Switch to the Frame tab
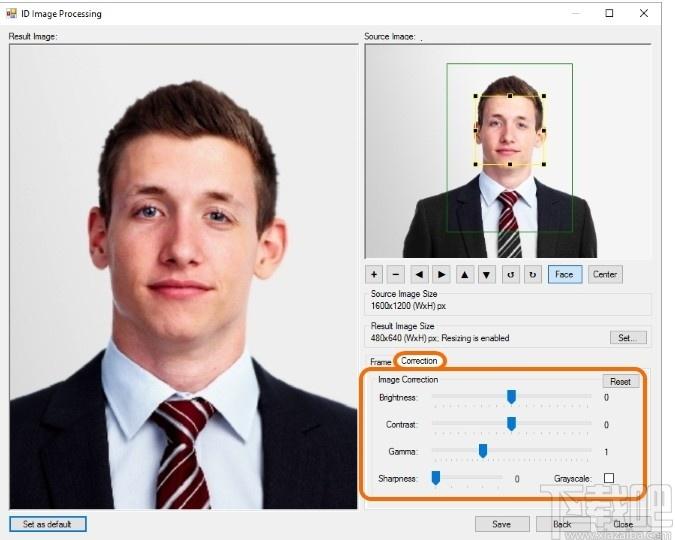 pos(381,362)
